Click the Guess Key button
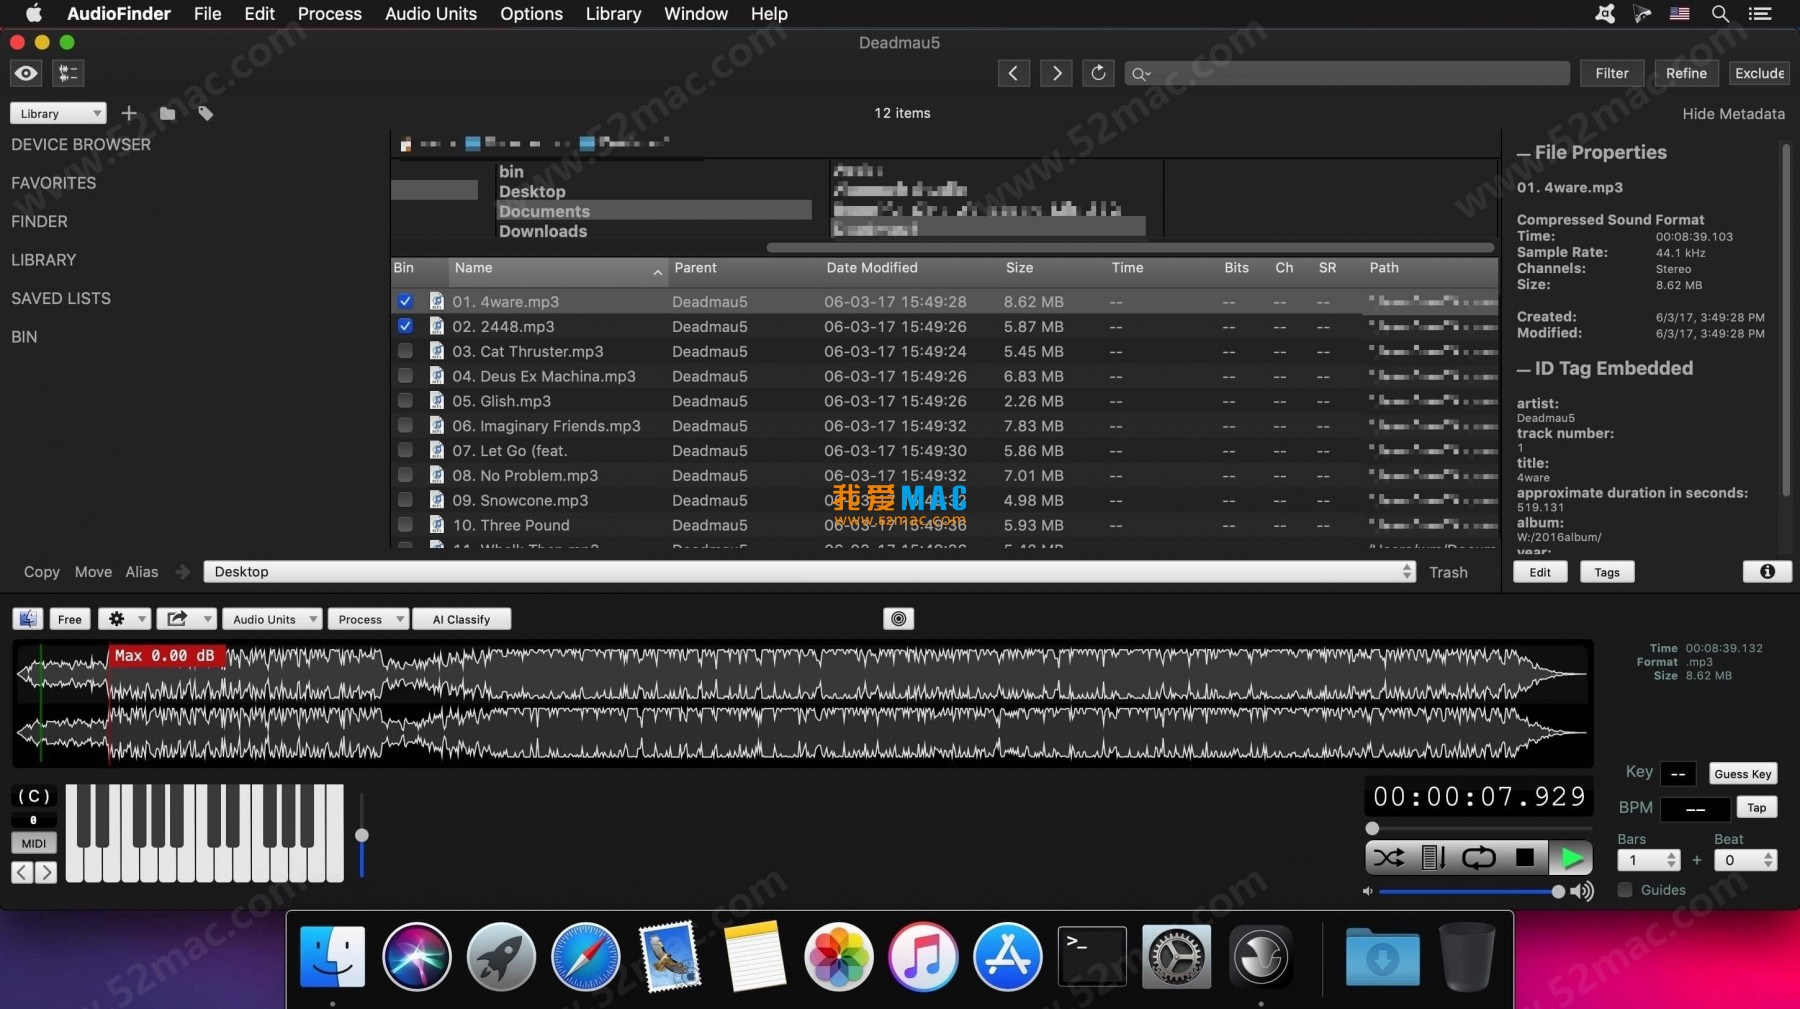 click(x=1742, y=774)
